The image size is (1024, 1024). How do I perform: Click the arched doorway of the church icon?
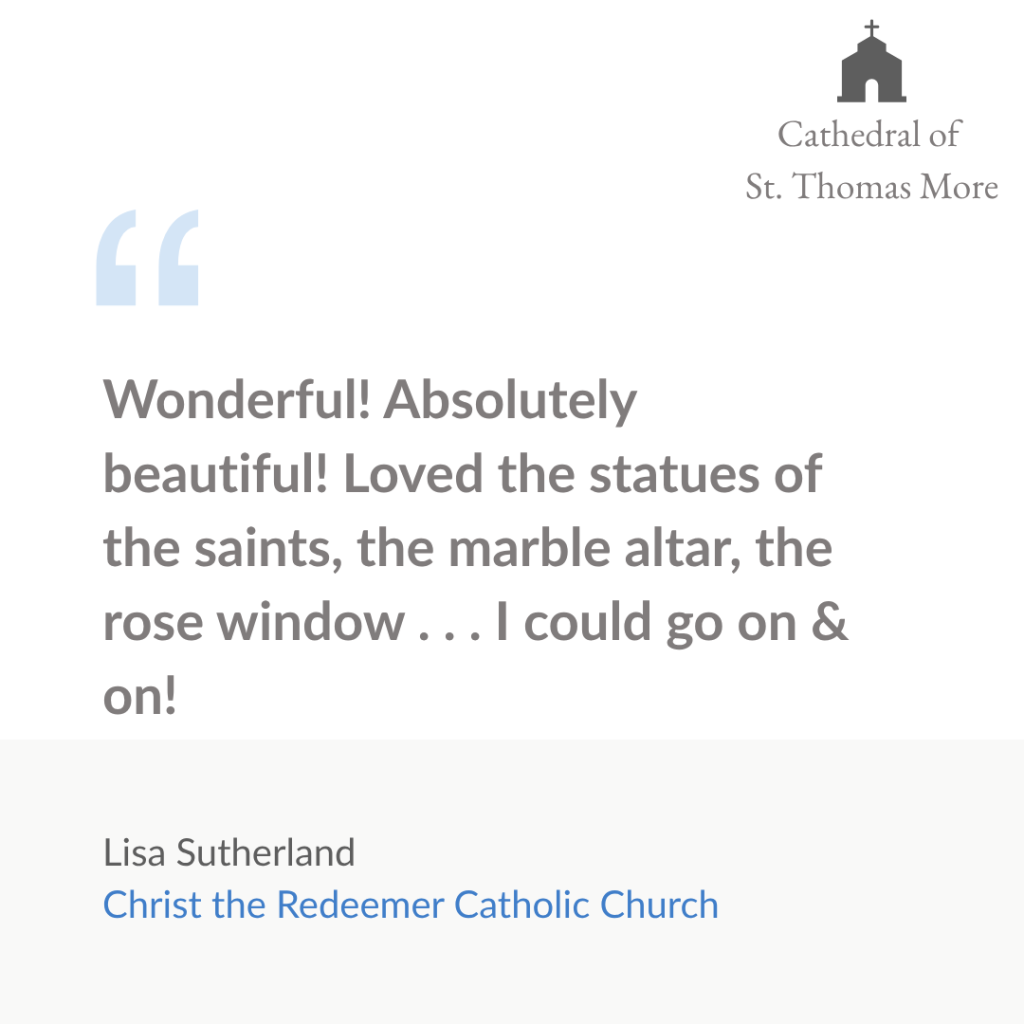pos(871,90)
